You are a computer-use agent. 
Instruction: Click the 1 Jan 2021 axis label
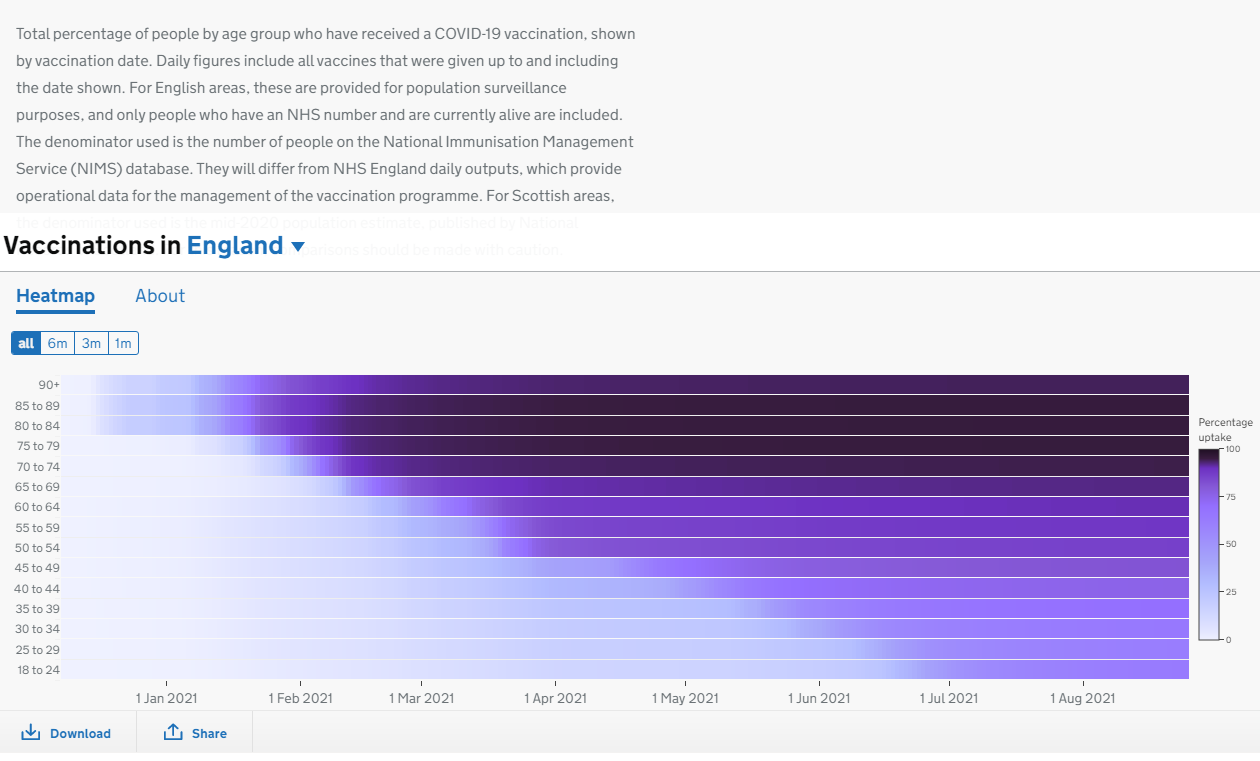166,698
